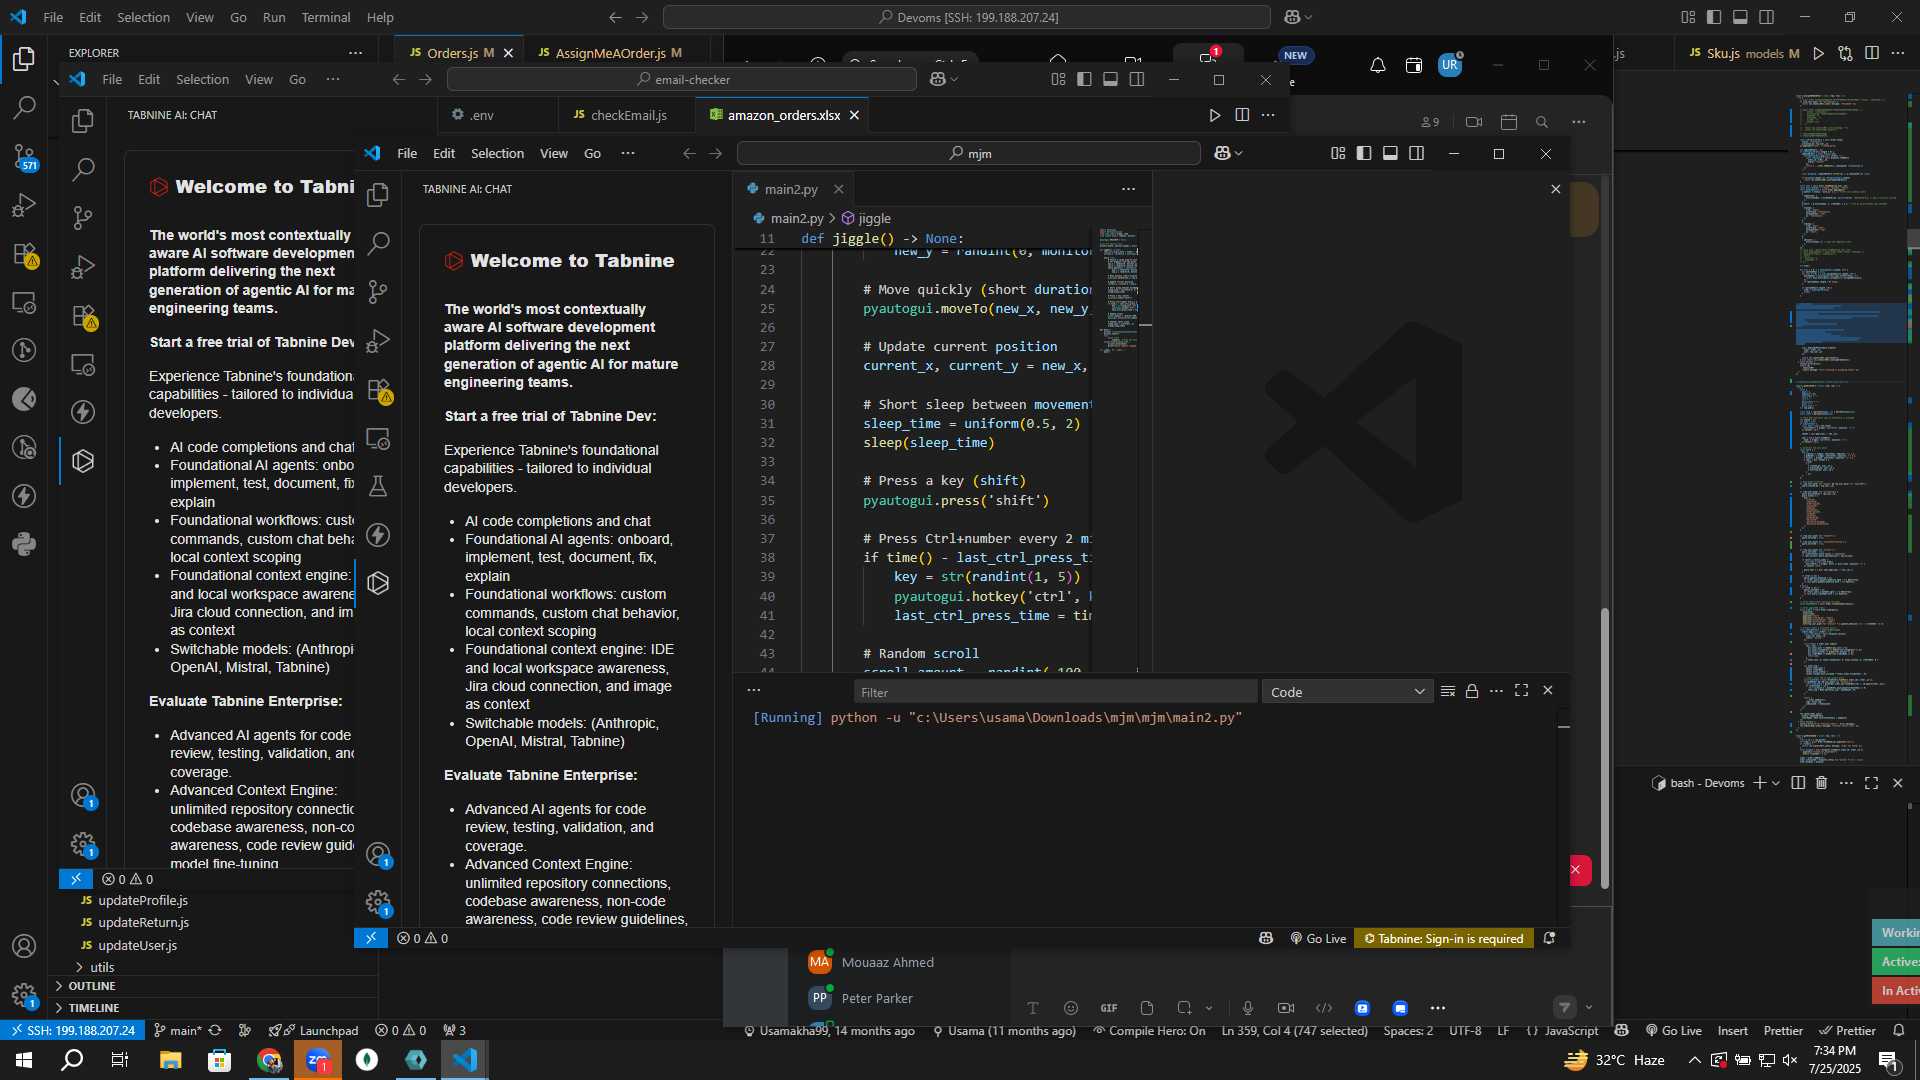Toggle primary side bar in the mjm window
Image resolution: width=1920 pixels, height=1080 pixels.
tap(1364, 153)
